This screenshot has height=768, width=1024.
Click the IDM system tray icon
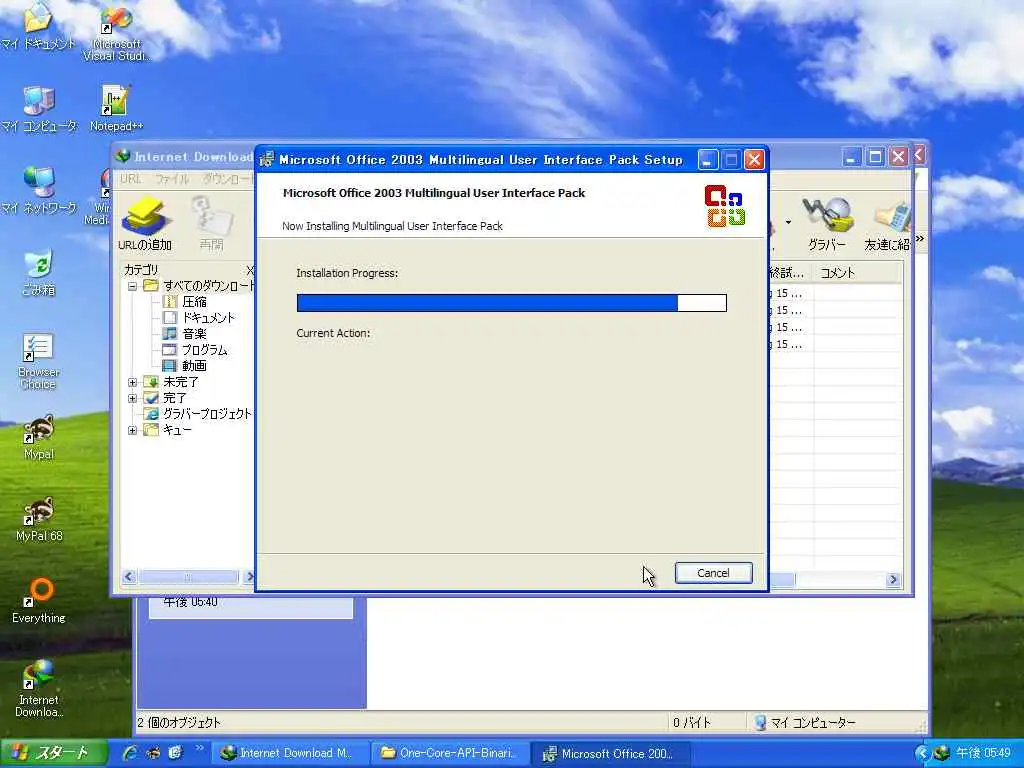(x=942, y=753)
